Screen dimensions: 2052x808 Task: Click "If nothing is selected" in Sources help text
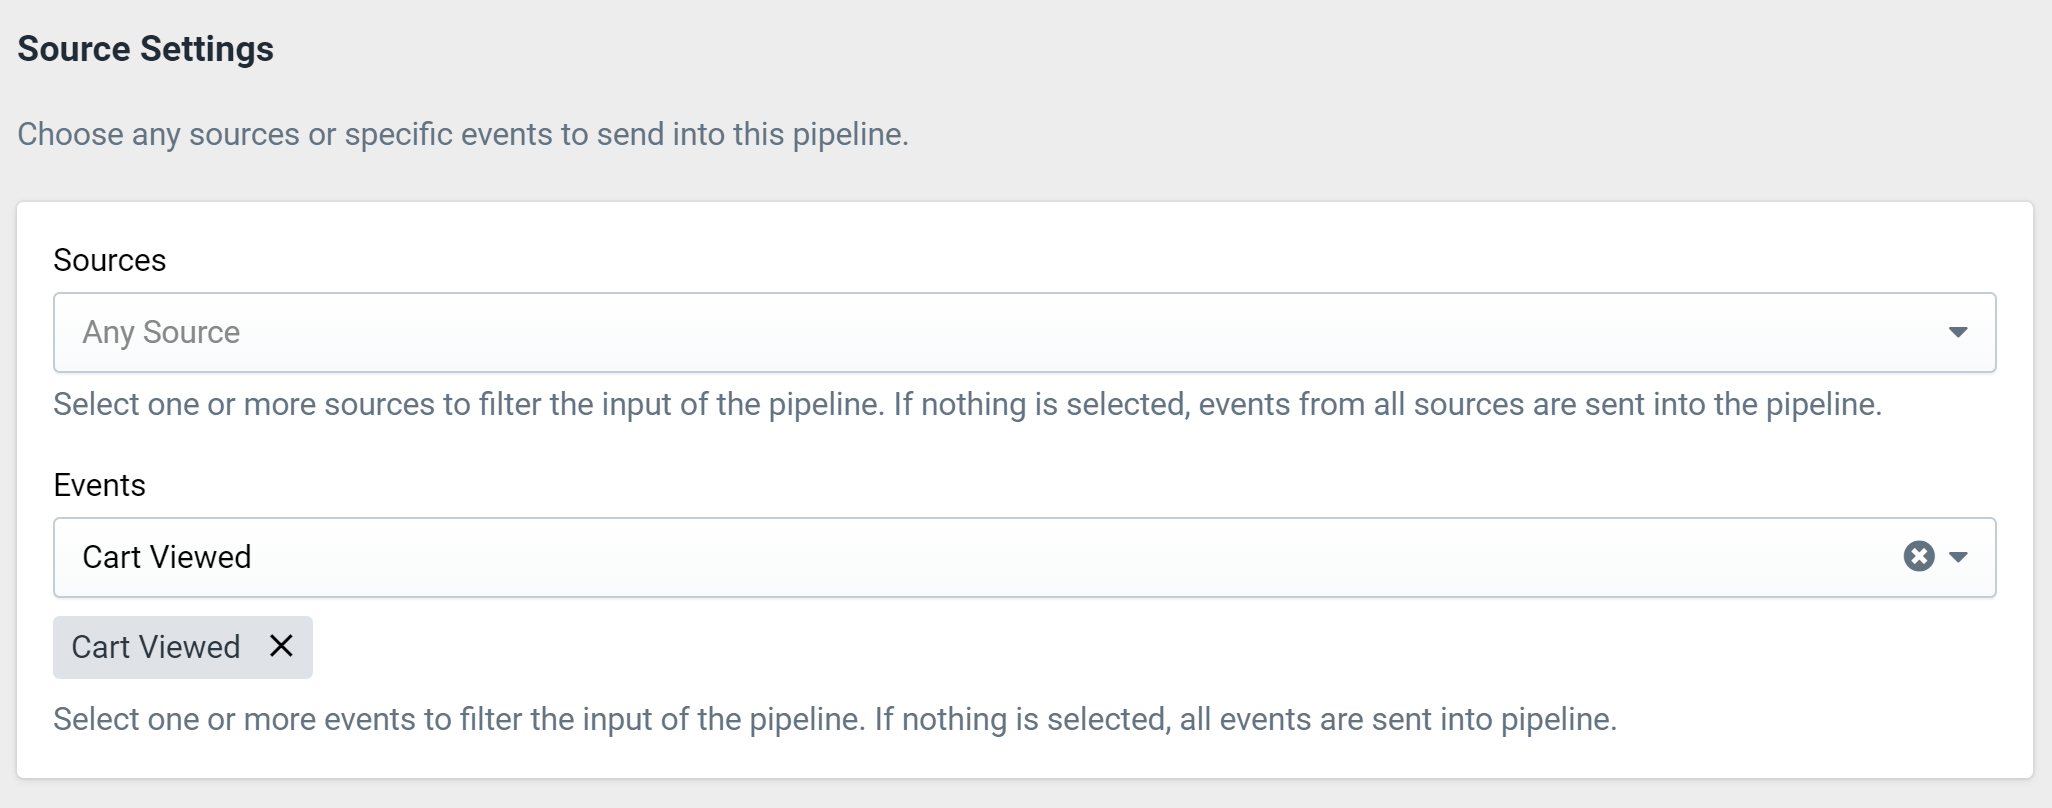(x=1041, y=404)
